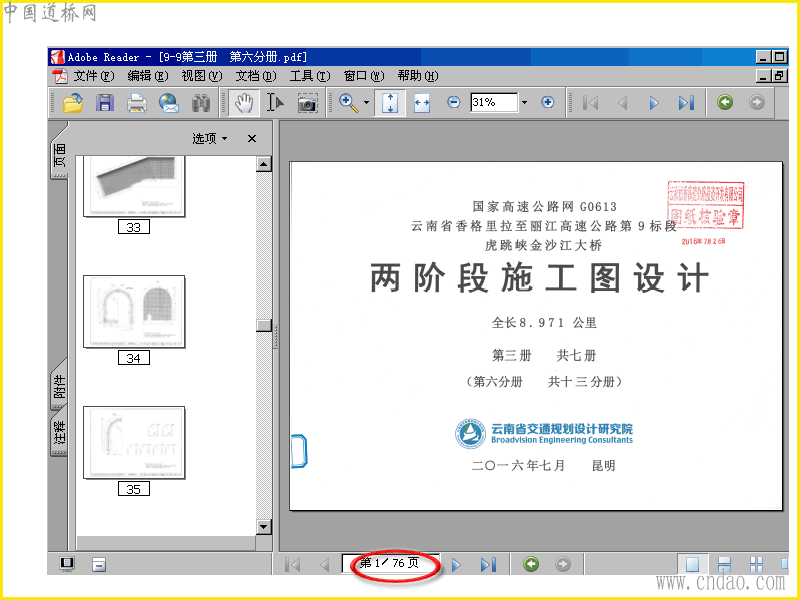The width and height of the screenshot is (800, 600).
Task: Select page 35 thumbnail
Action: pyautogui.click(x=134, y=443)
